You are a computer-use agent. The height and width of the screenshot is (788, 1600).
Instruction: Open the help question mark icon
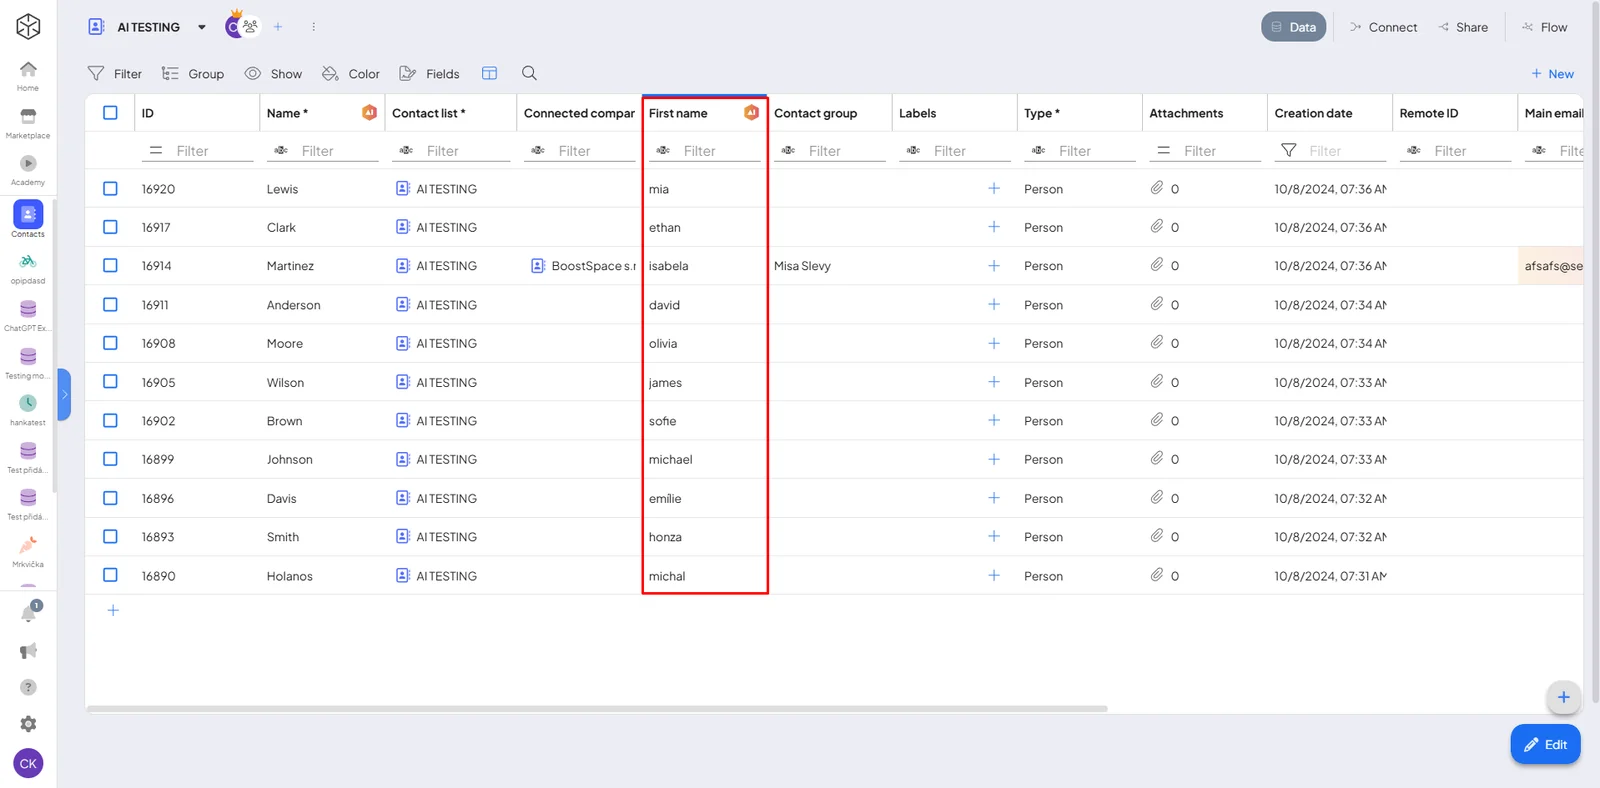pos(28,687)
